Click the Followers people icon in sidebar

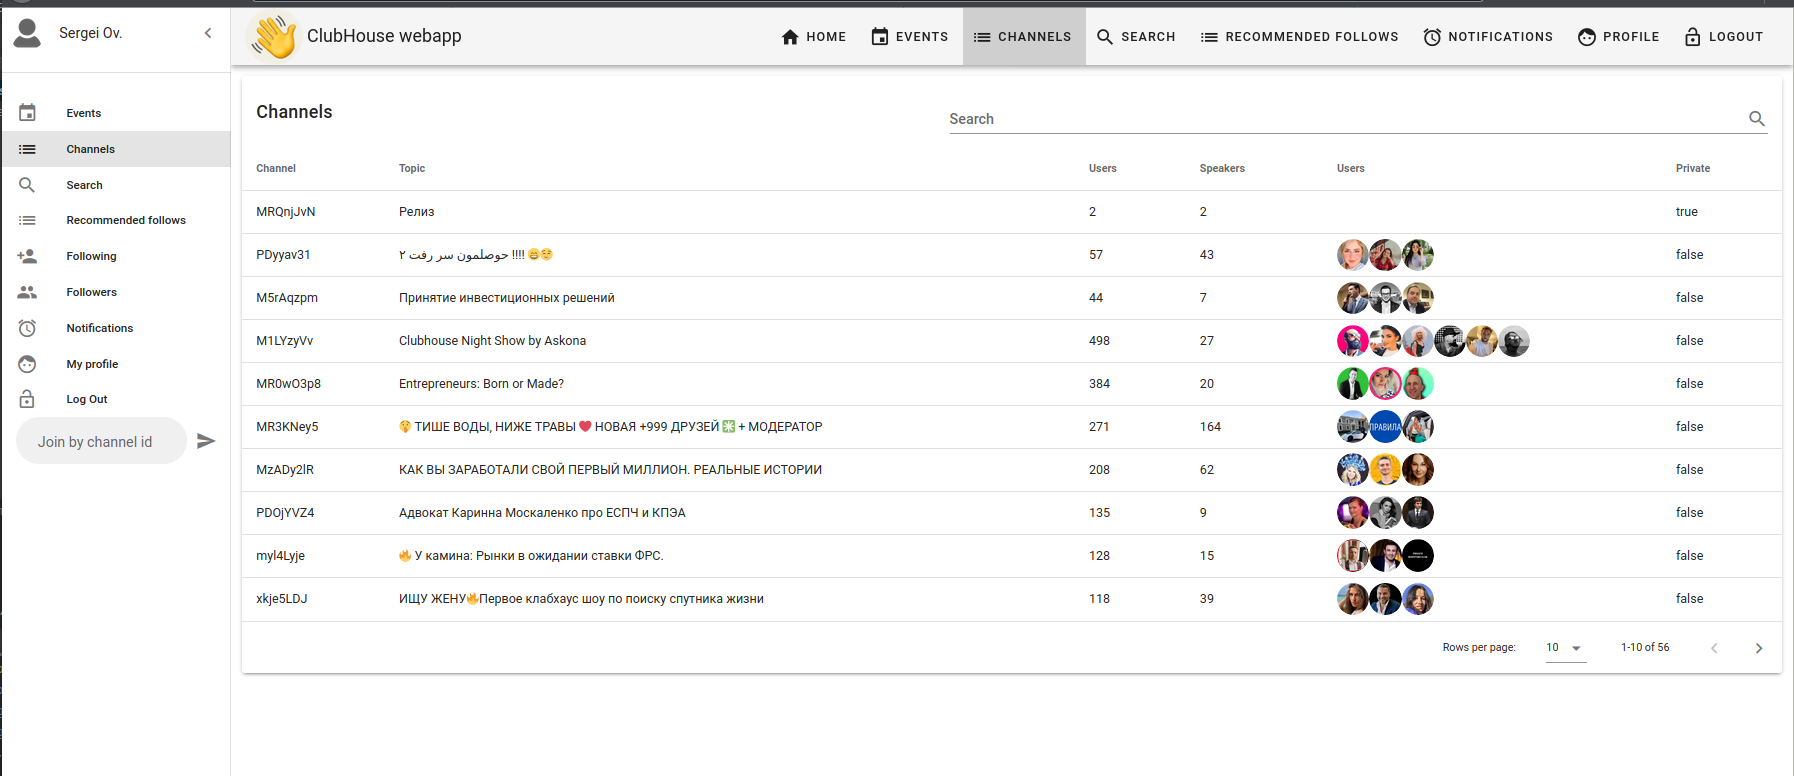pyautogui.click(x=27, y=292)
